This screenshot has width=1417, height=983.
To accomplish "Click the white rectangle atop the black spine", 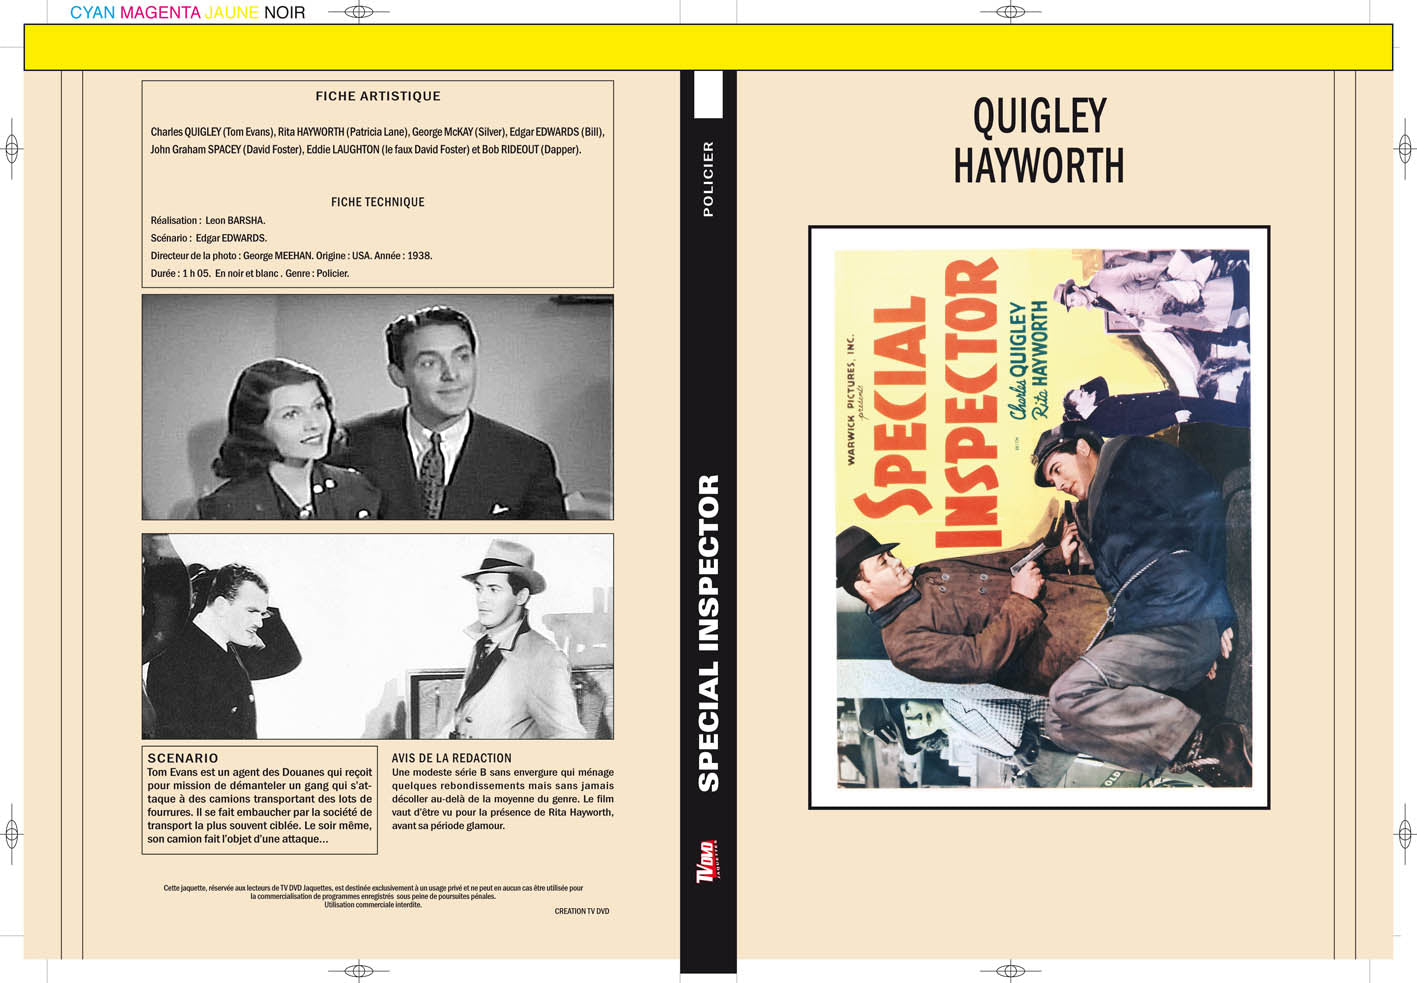I will tap(708, 95).
